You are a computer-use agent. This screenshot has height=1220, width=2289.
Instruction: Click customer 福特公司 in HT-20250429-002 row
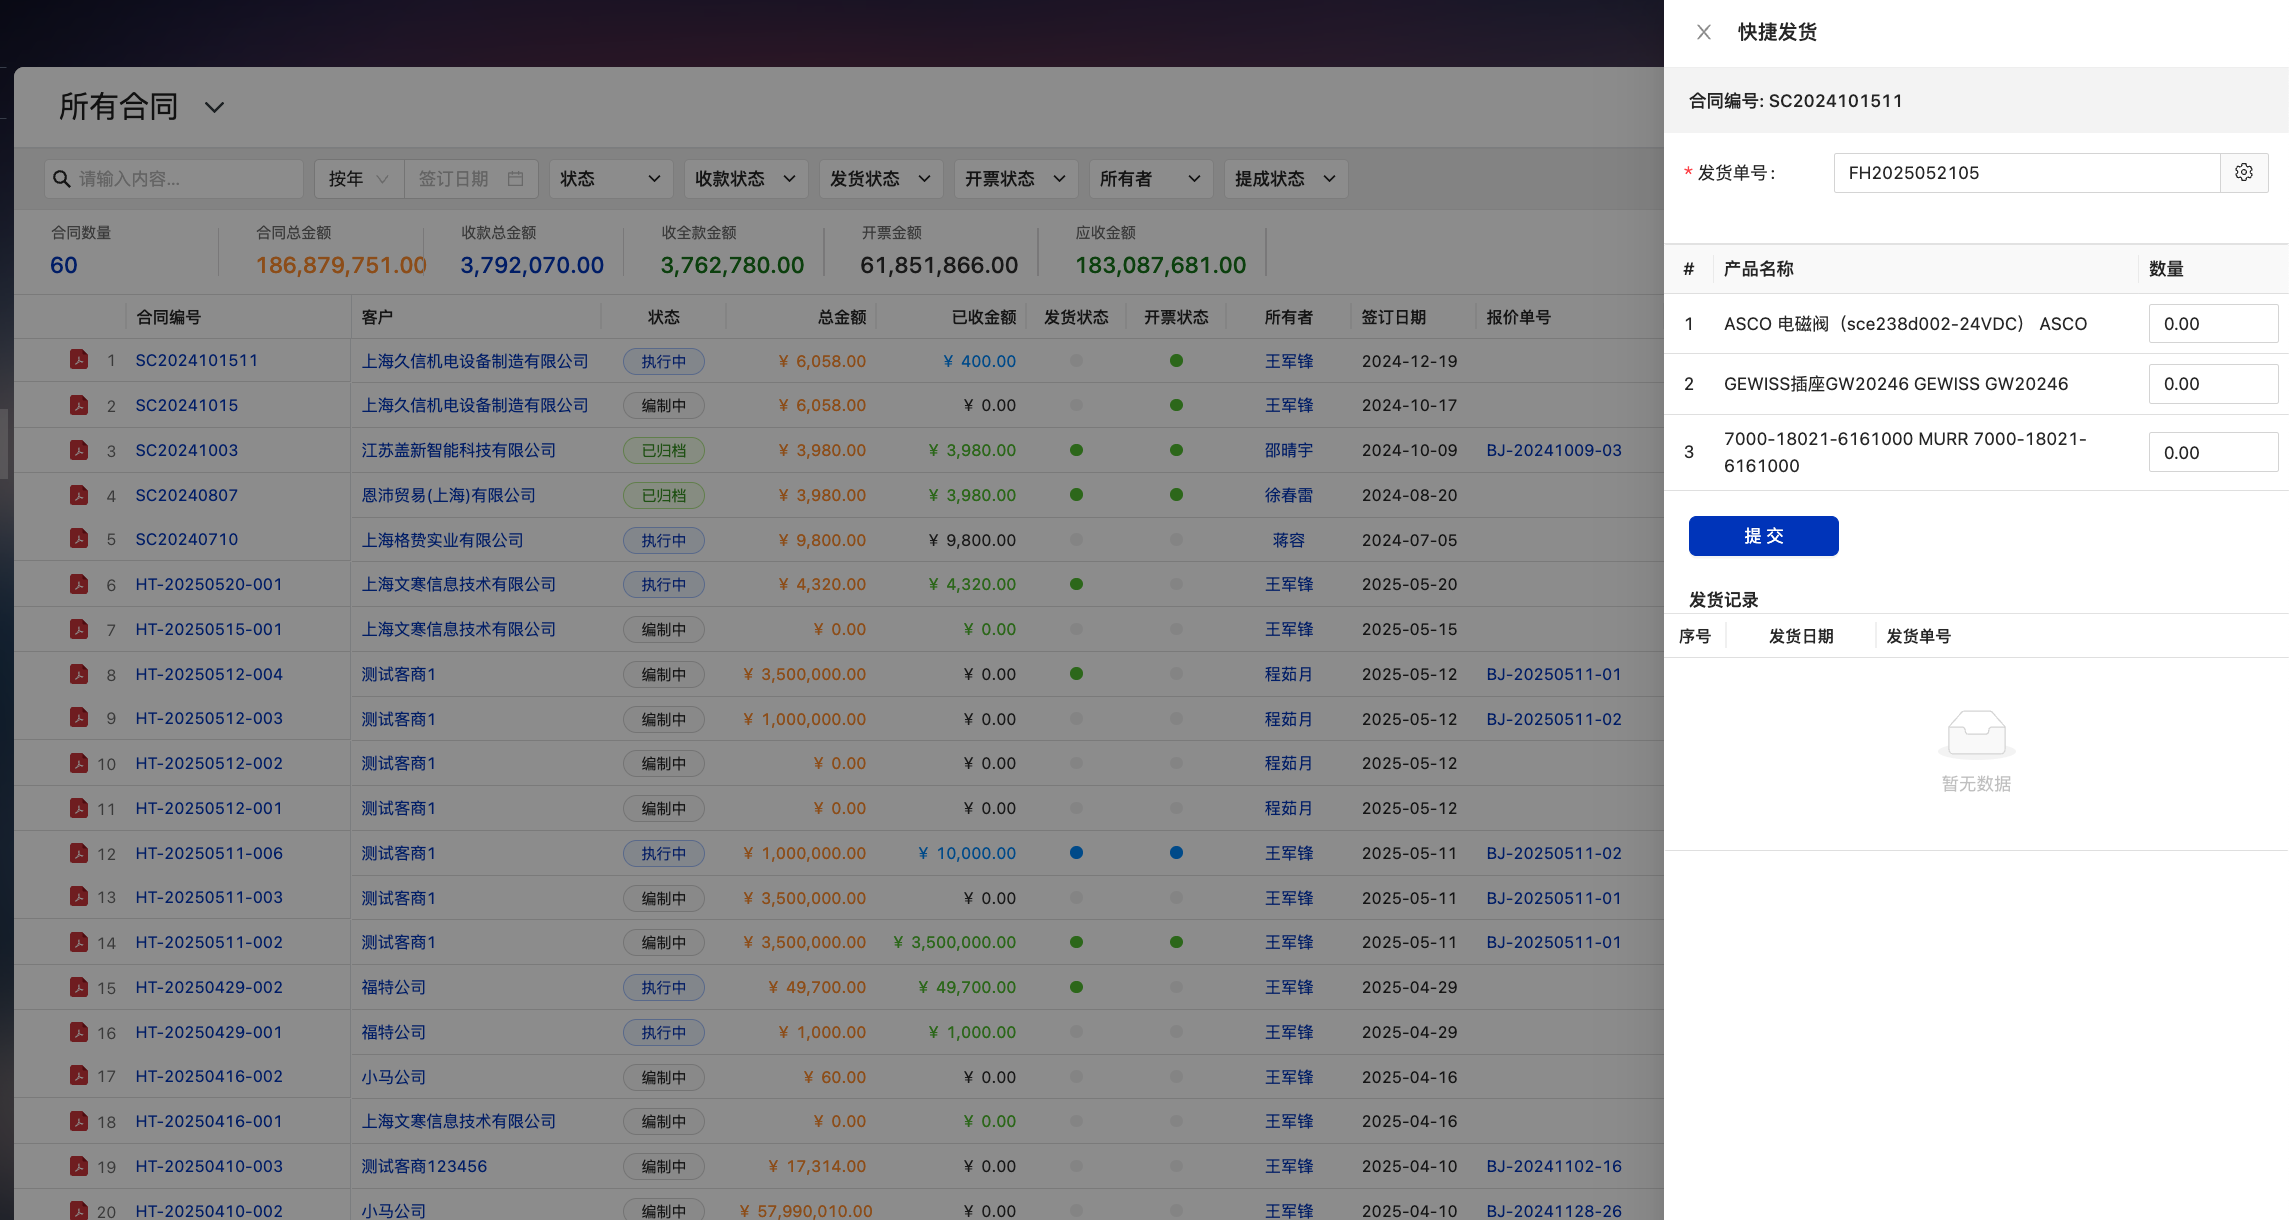point(394,987)
